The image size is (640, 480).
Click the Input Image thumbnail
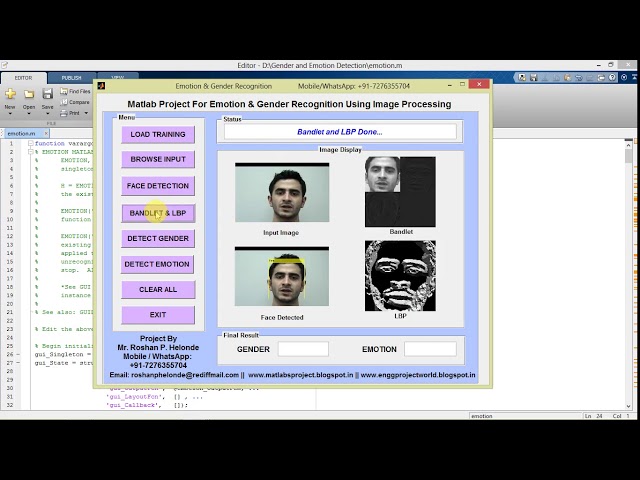(282, 192)
